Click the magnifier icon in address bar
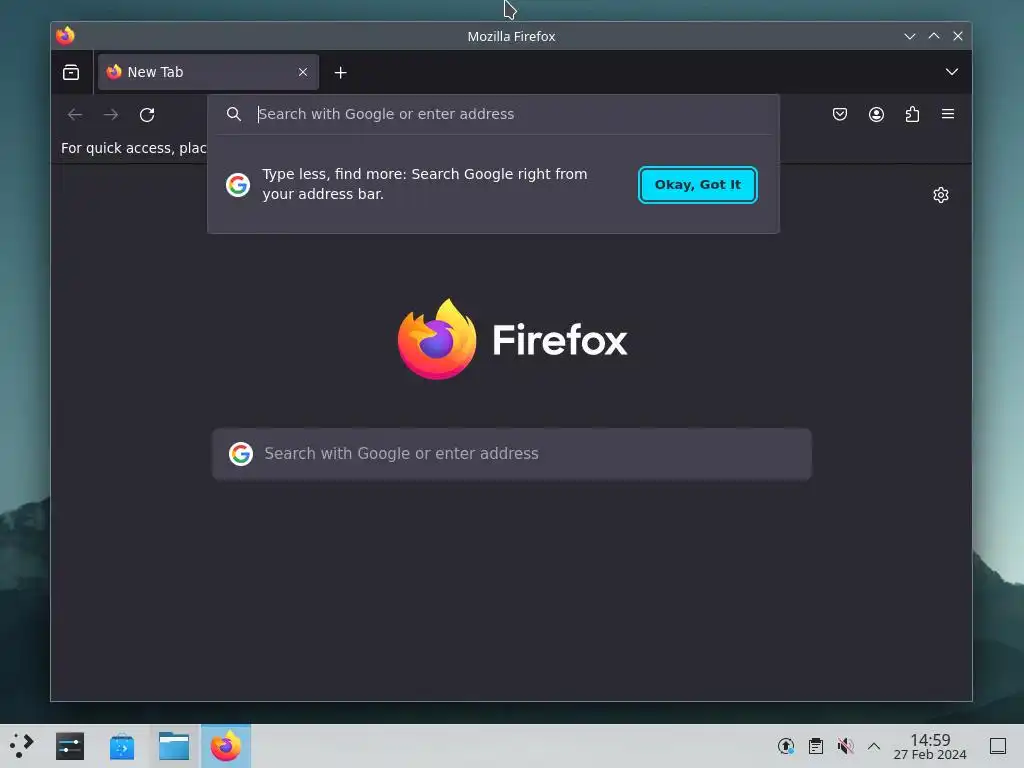Image resolution: width=1024 pixels, height=768 pixels. tap(234, 114)
